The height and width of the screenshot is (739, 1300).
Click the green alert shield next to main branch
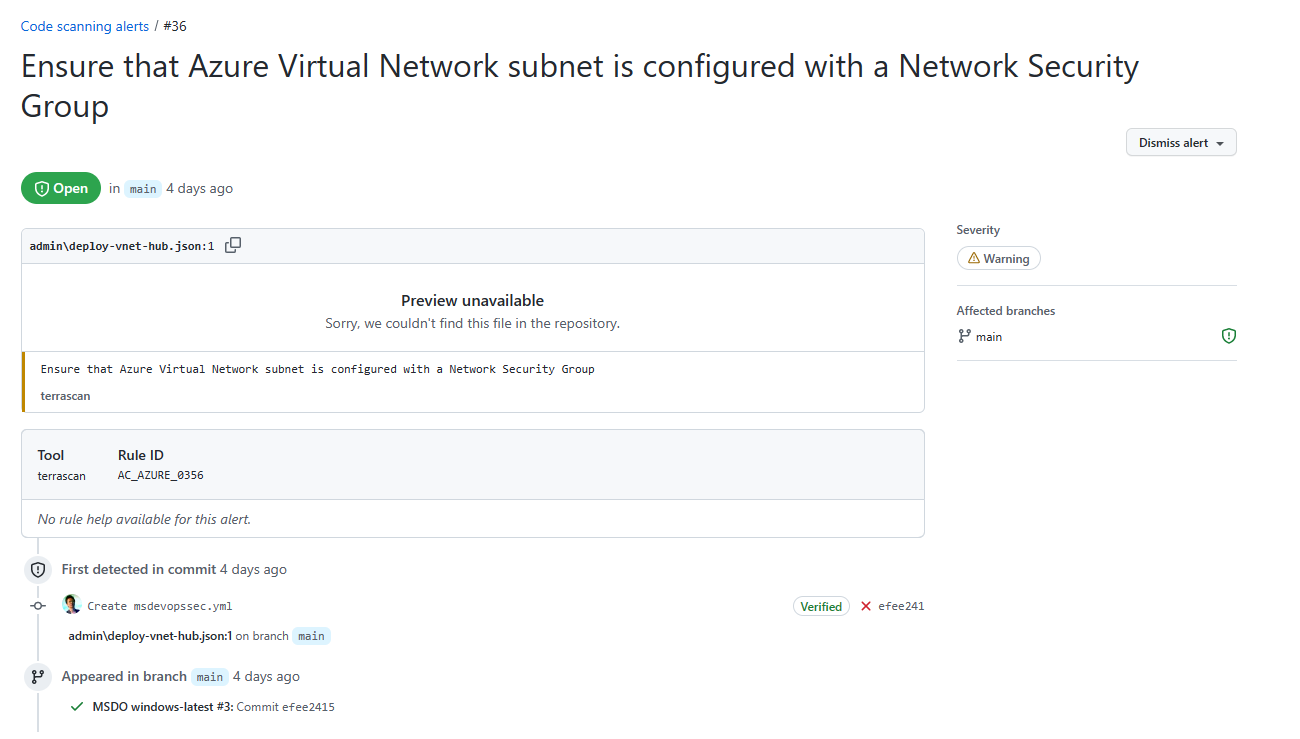[1228, 336]
